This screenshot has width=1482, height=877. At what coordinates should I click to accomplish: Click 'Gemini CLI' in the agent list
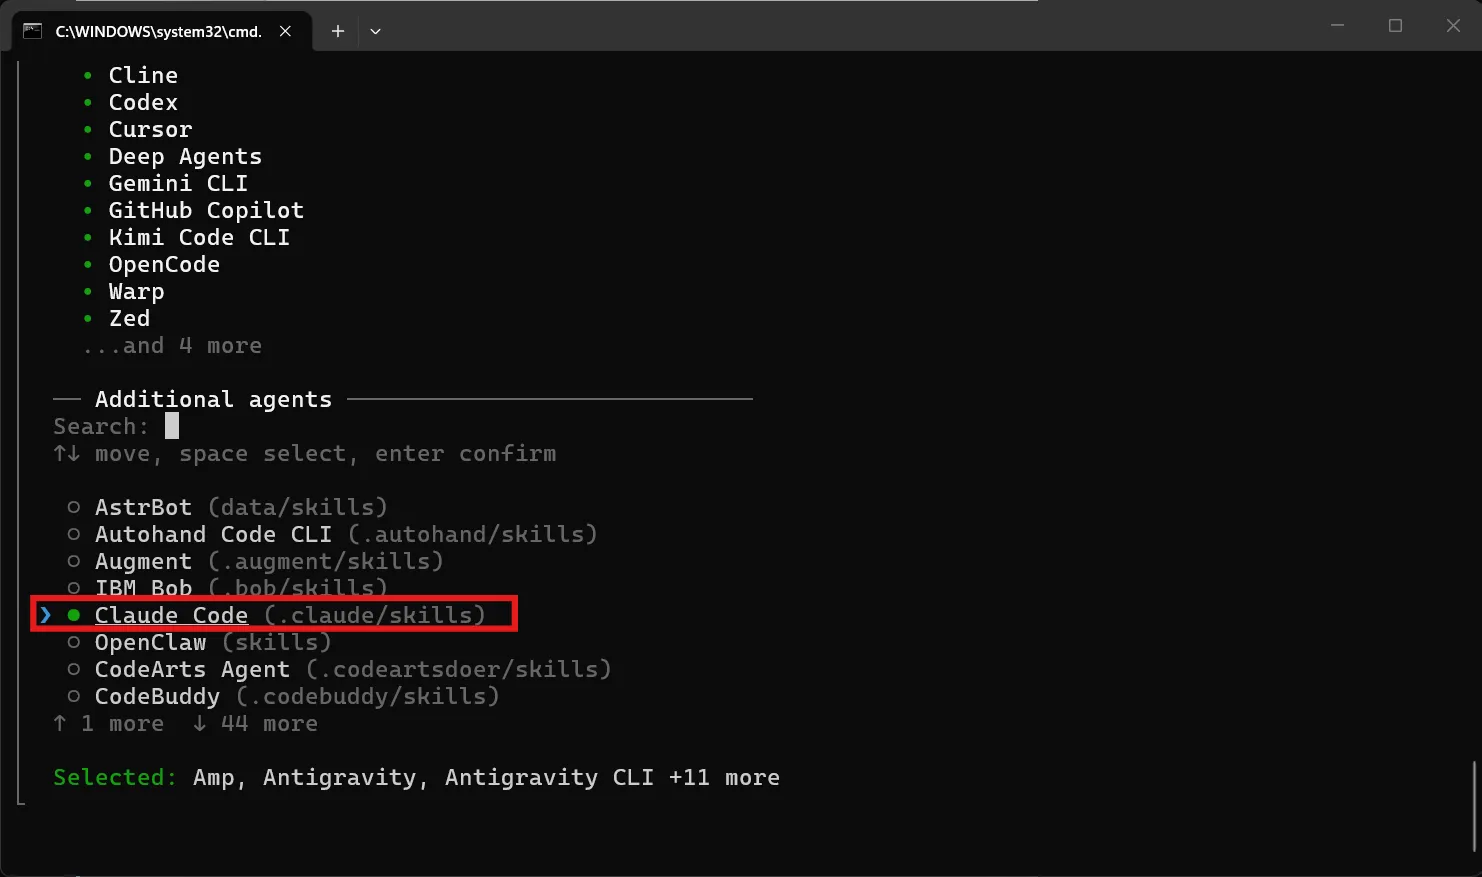178,183
